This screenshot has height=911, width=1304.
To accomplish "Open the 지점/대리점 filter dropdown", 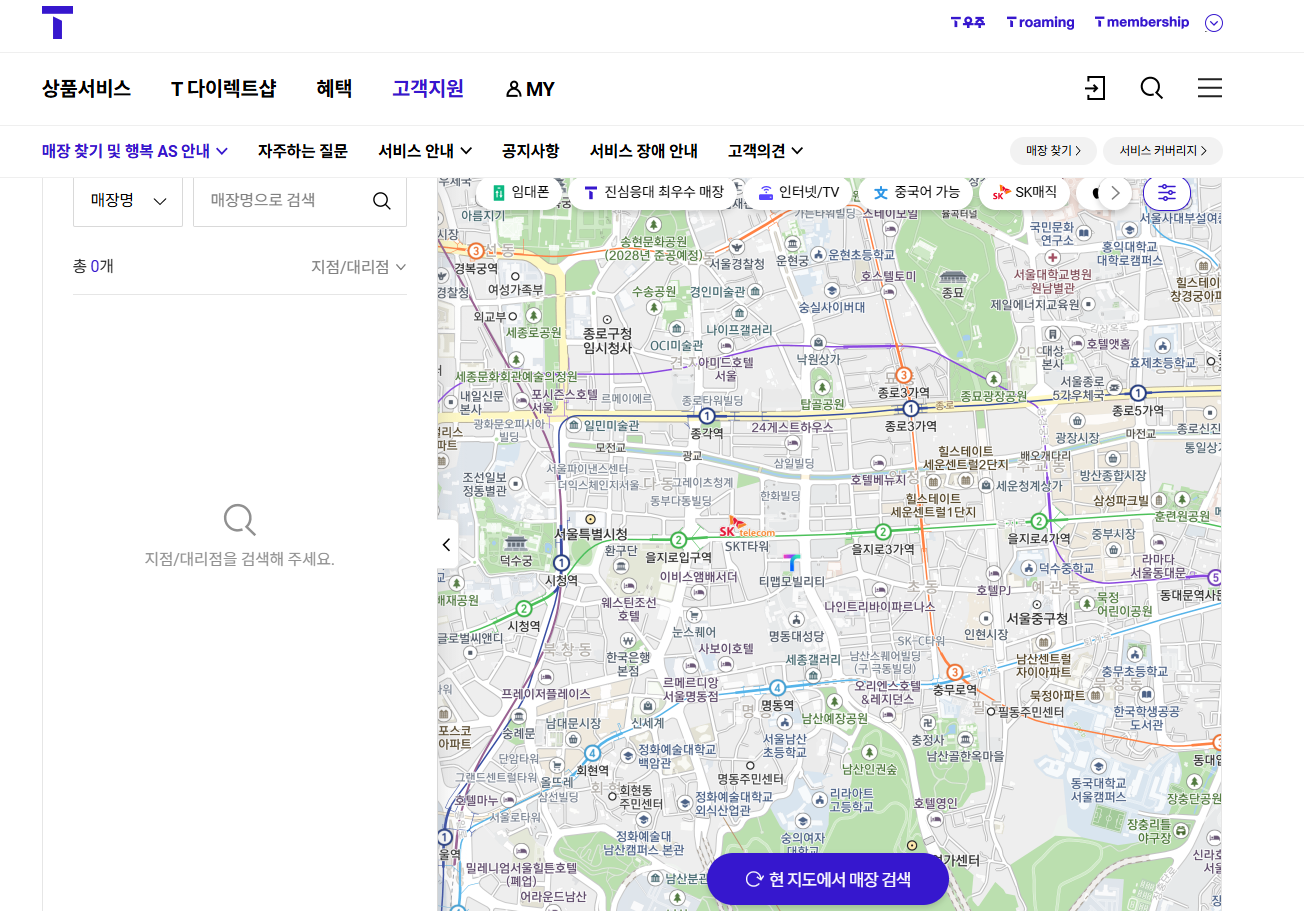I will [358, 267].
